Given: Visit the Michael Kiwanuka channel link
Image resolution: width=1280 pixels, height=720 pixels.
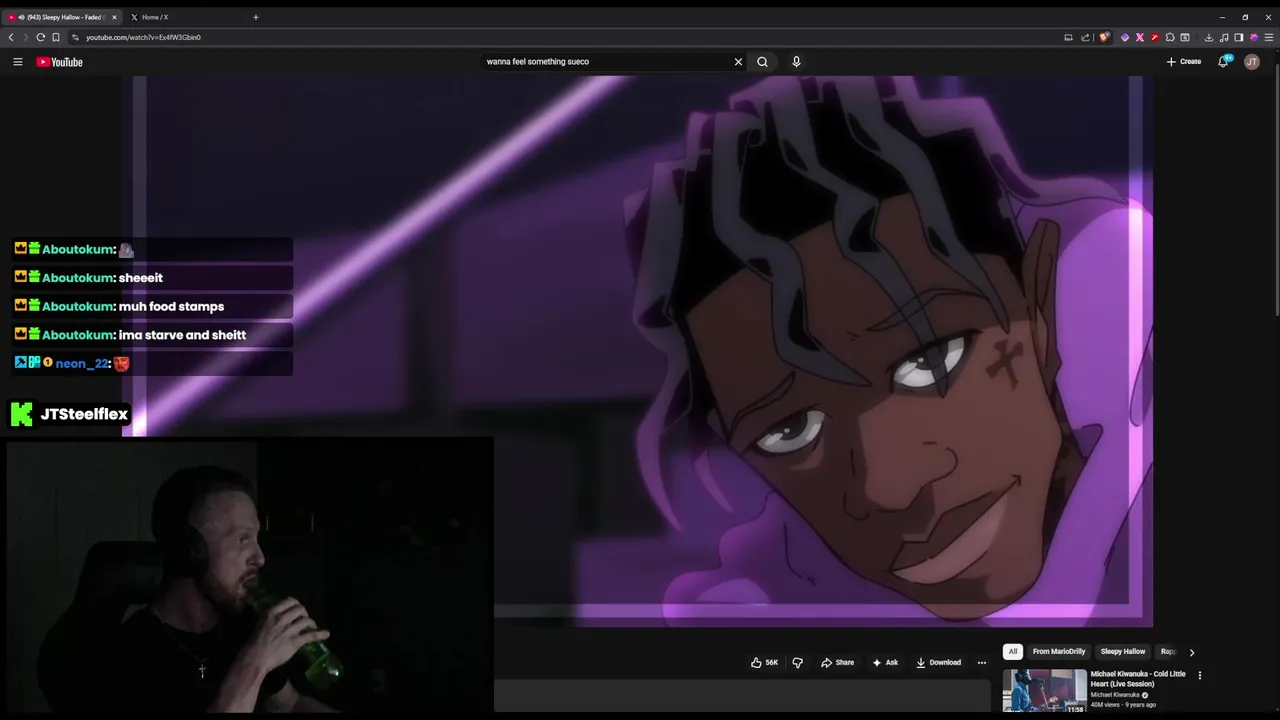Looking at the screenshot, I should [x=1115, y=695].
